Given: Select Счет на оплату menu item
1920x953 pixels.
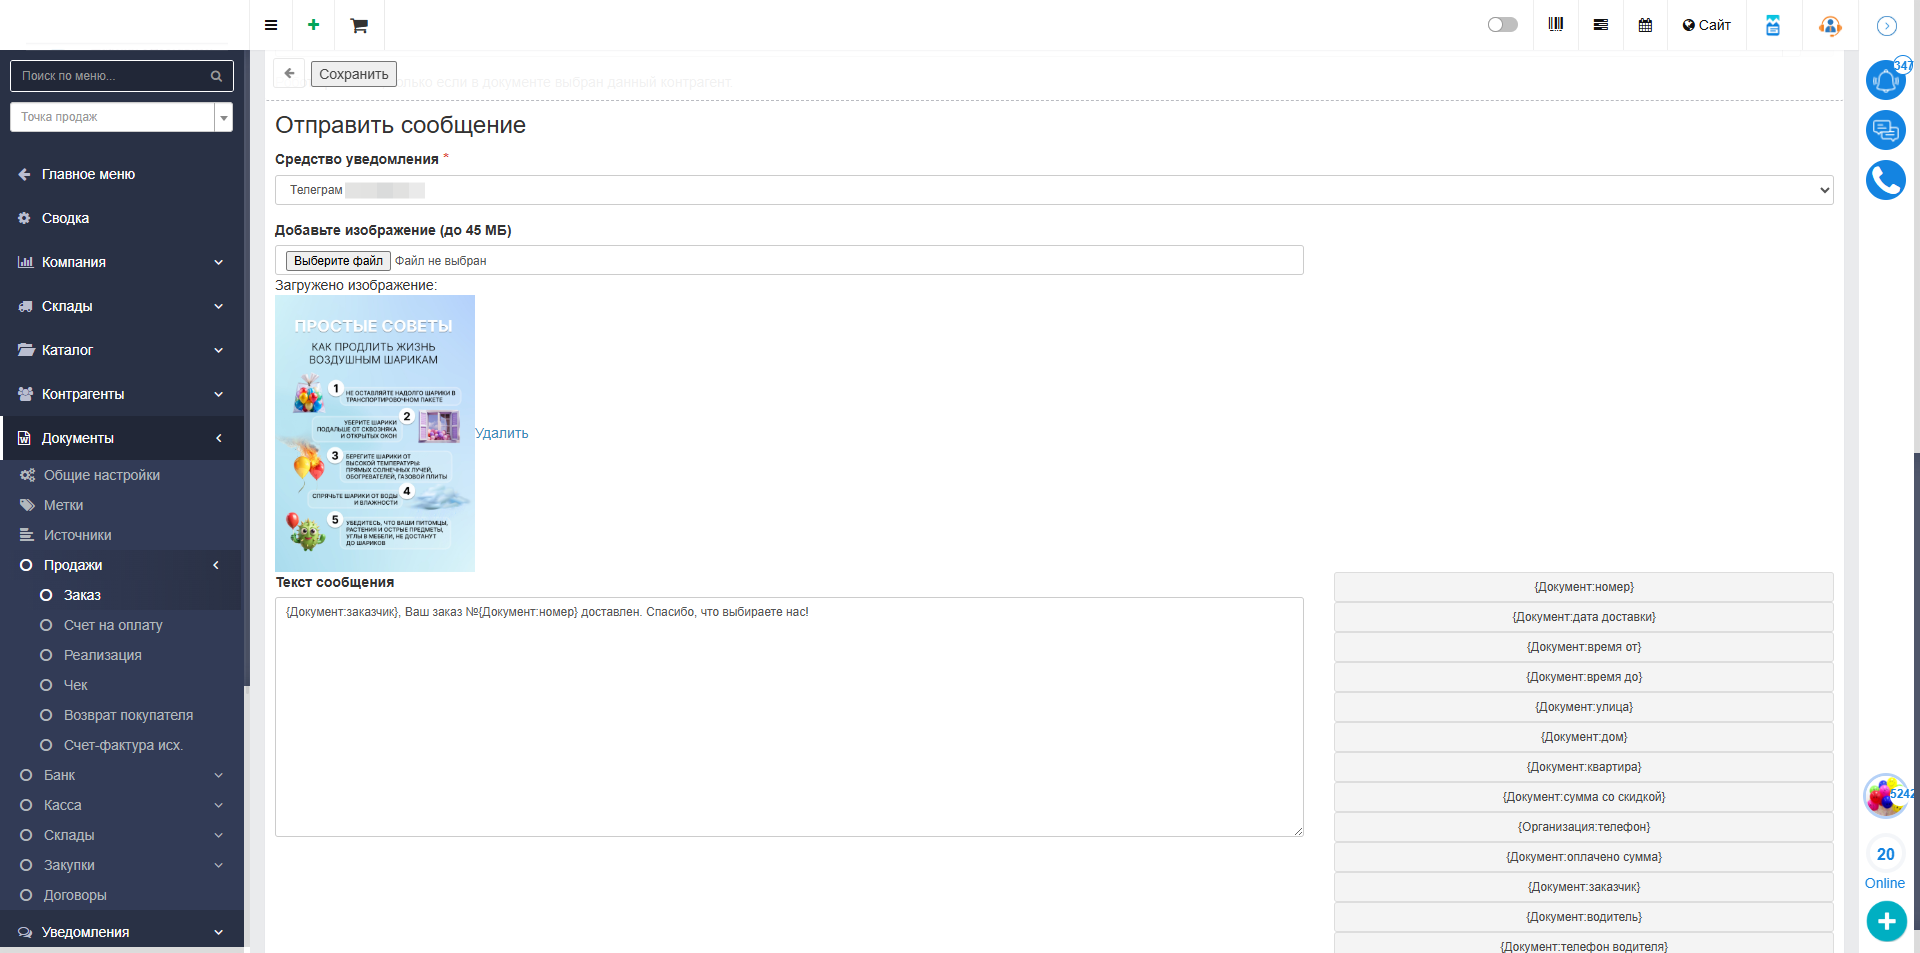Looking at the screenshot, I should coord(113,625).
